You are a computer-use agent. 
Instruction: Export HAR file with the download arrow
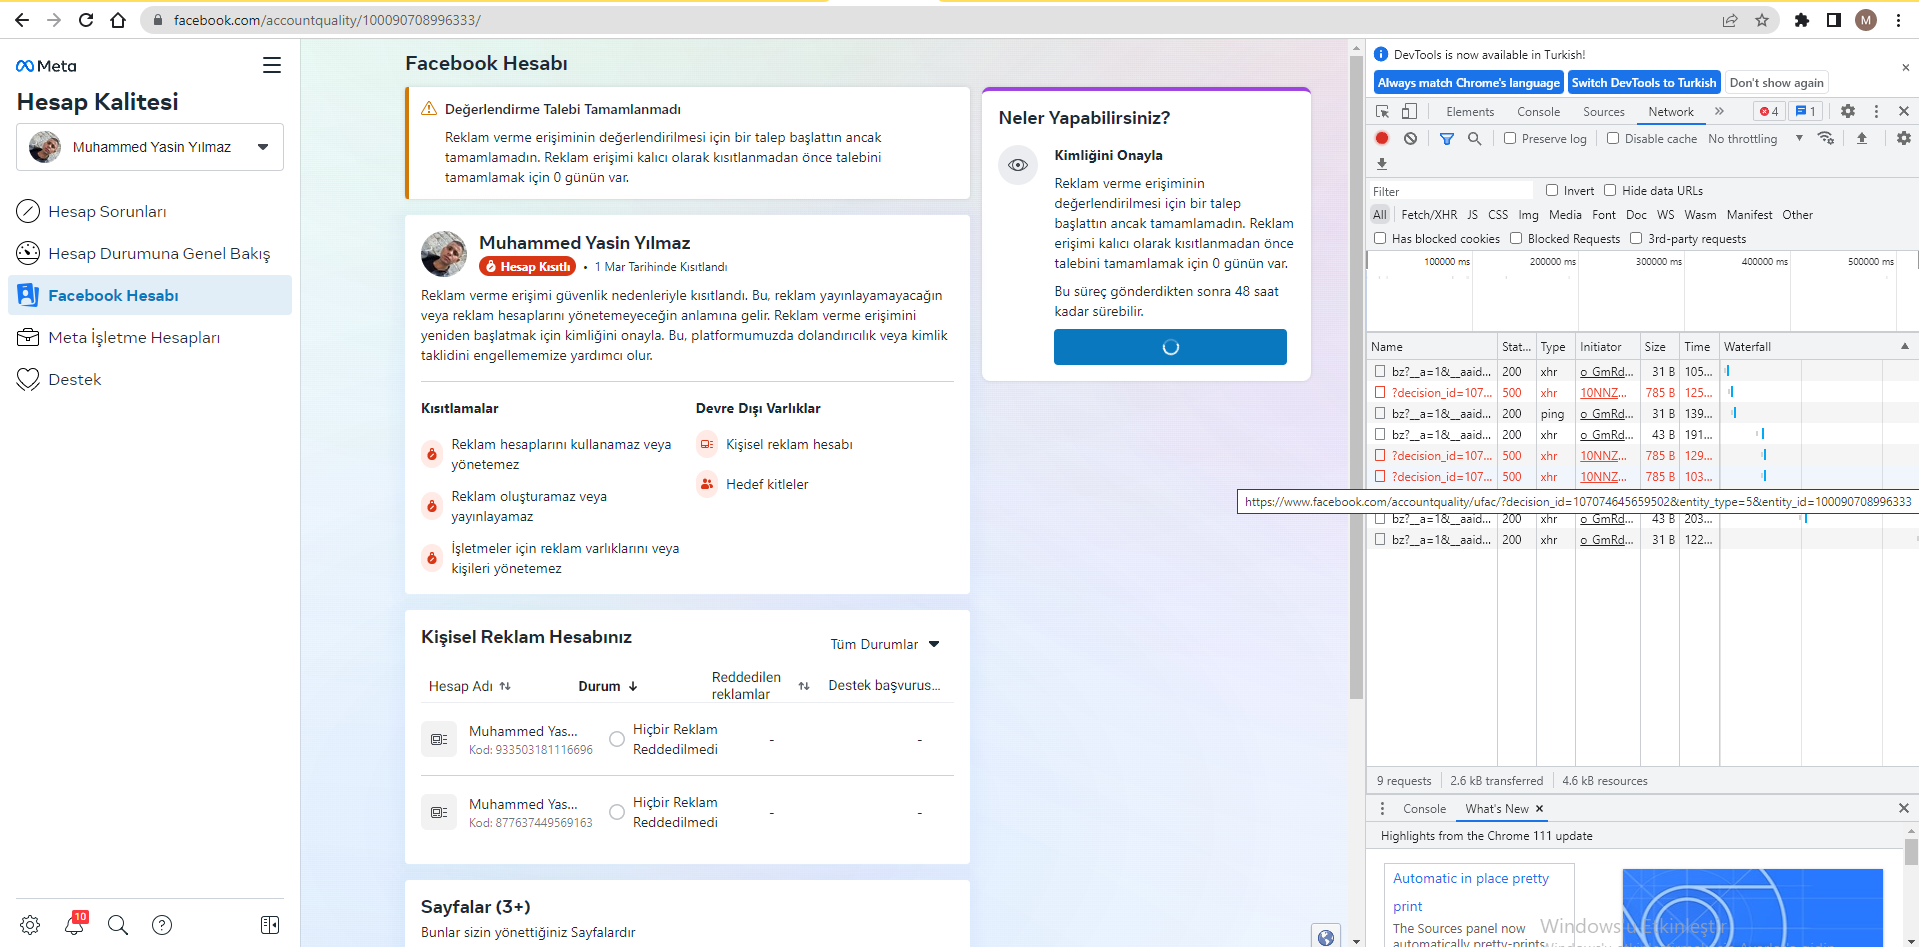[x=1382, y=163]
